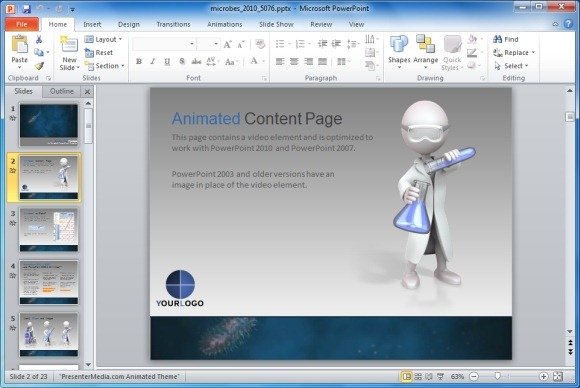580x388 pixels.
Task: Zoom out with minus button
Action: point(473,377)
